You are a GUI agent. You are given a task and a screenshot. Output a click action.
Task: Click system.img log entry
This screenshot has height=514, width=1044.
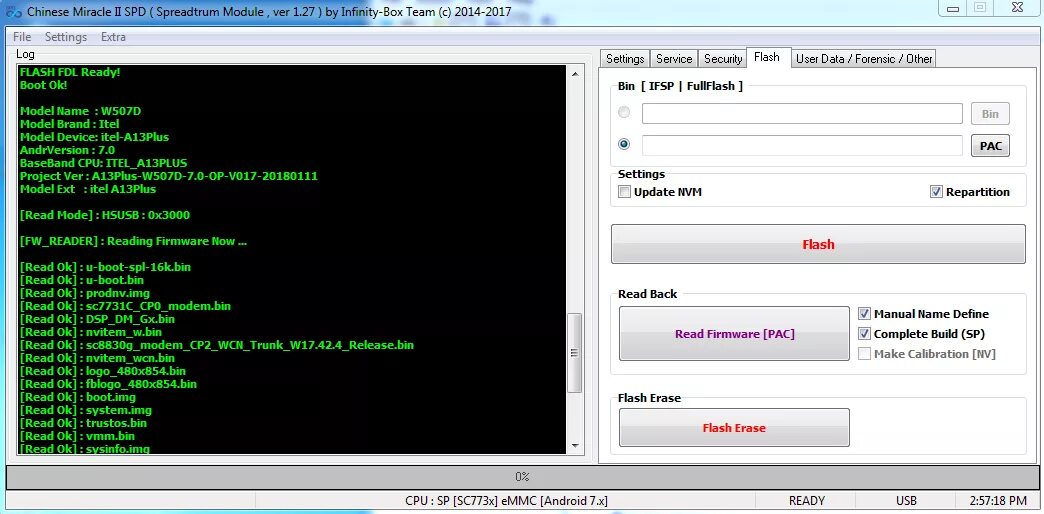tap(85, 410)
